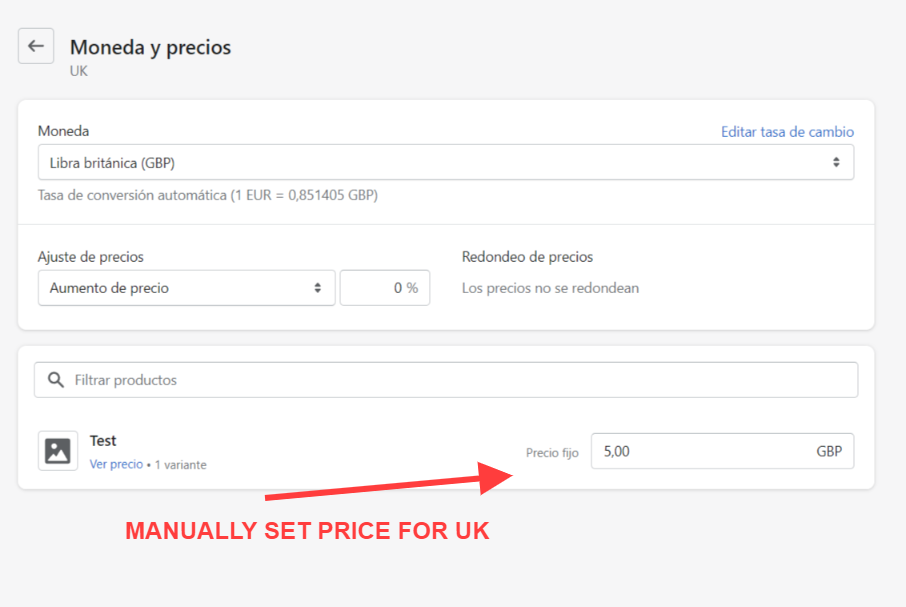Click the Los precios no se redondean text

click(x=550, y=288)
